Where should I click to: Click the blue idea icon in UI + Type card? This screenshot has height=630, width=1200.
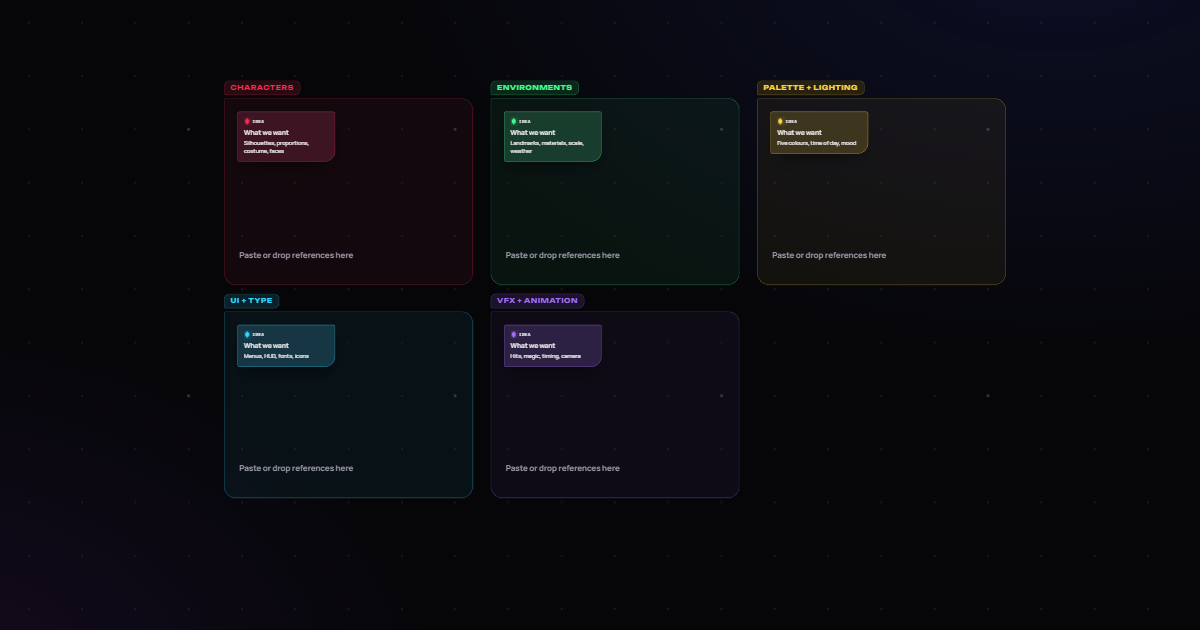point(247,334)
